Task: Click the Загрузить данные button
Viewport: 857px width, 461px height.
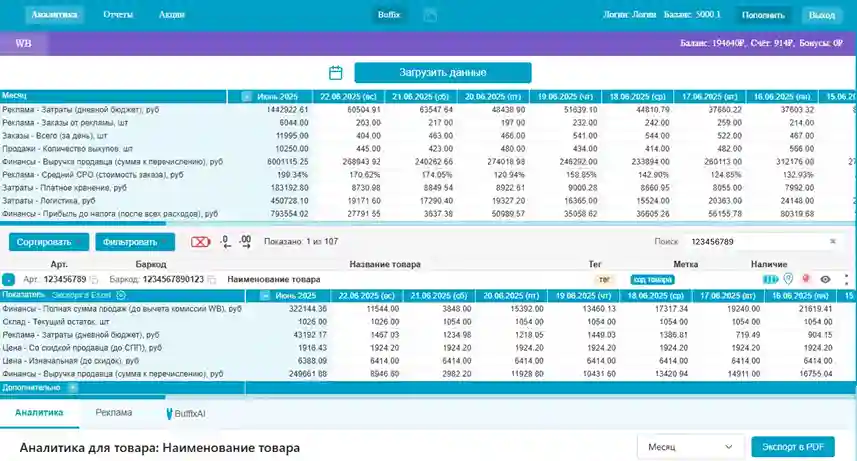Action: click(442, 73)
